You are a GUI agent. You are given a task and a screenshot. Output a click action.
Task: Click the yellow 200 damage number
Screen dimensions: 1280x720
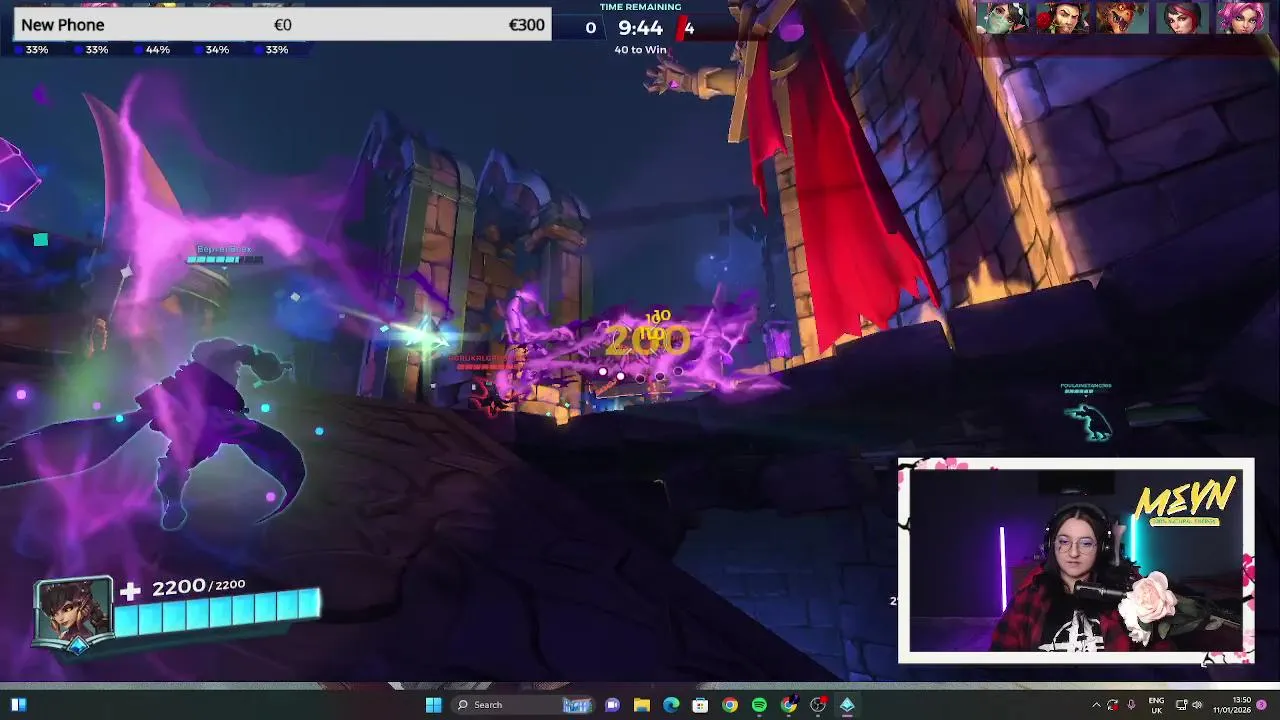647,341
